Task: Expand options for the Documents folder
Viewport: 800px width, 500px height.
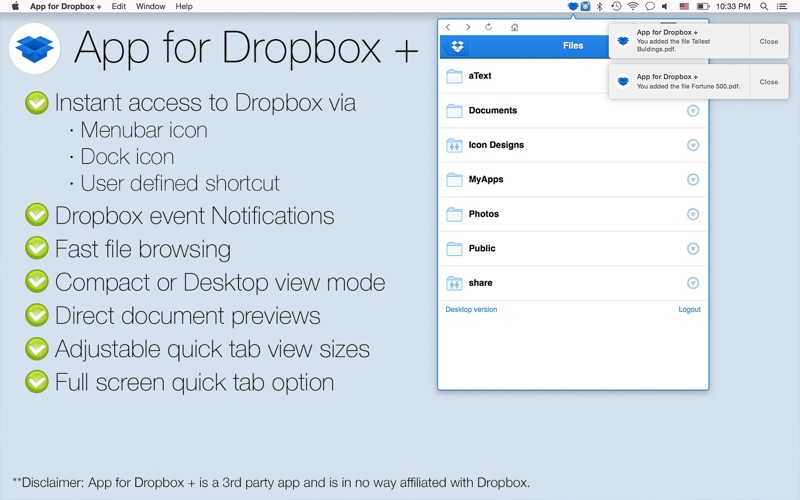Action: point(693,111)
